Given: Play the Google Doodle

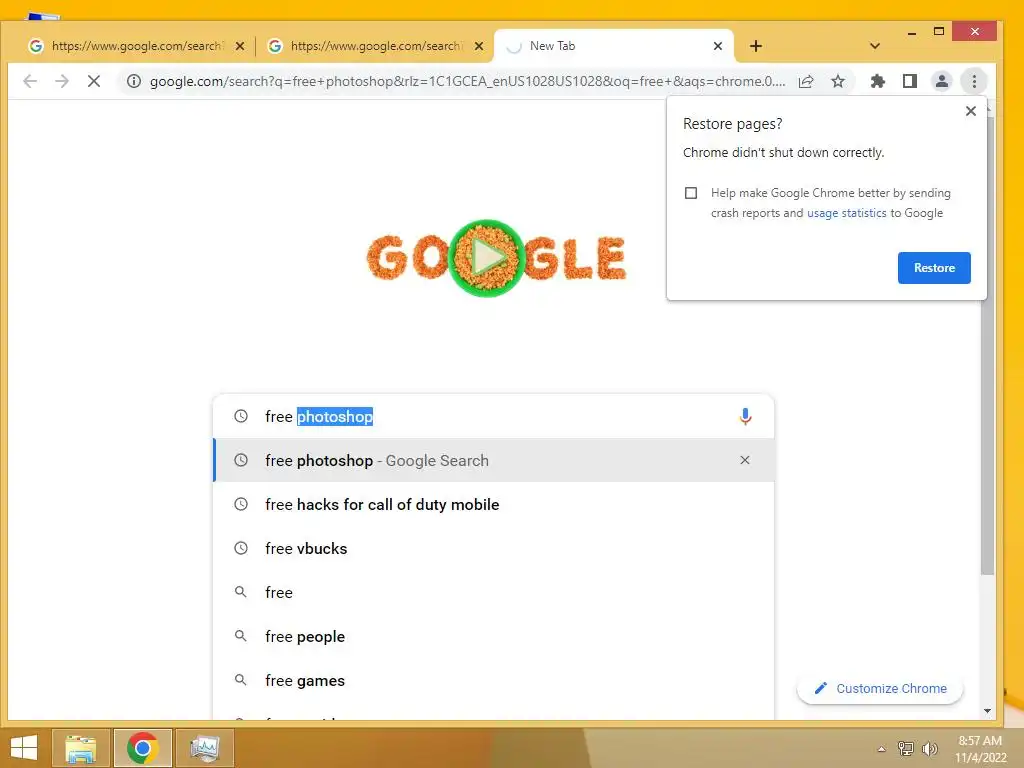Looking at the screenshot, I should tap(486, 258).
